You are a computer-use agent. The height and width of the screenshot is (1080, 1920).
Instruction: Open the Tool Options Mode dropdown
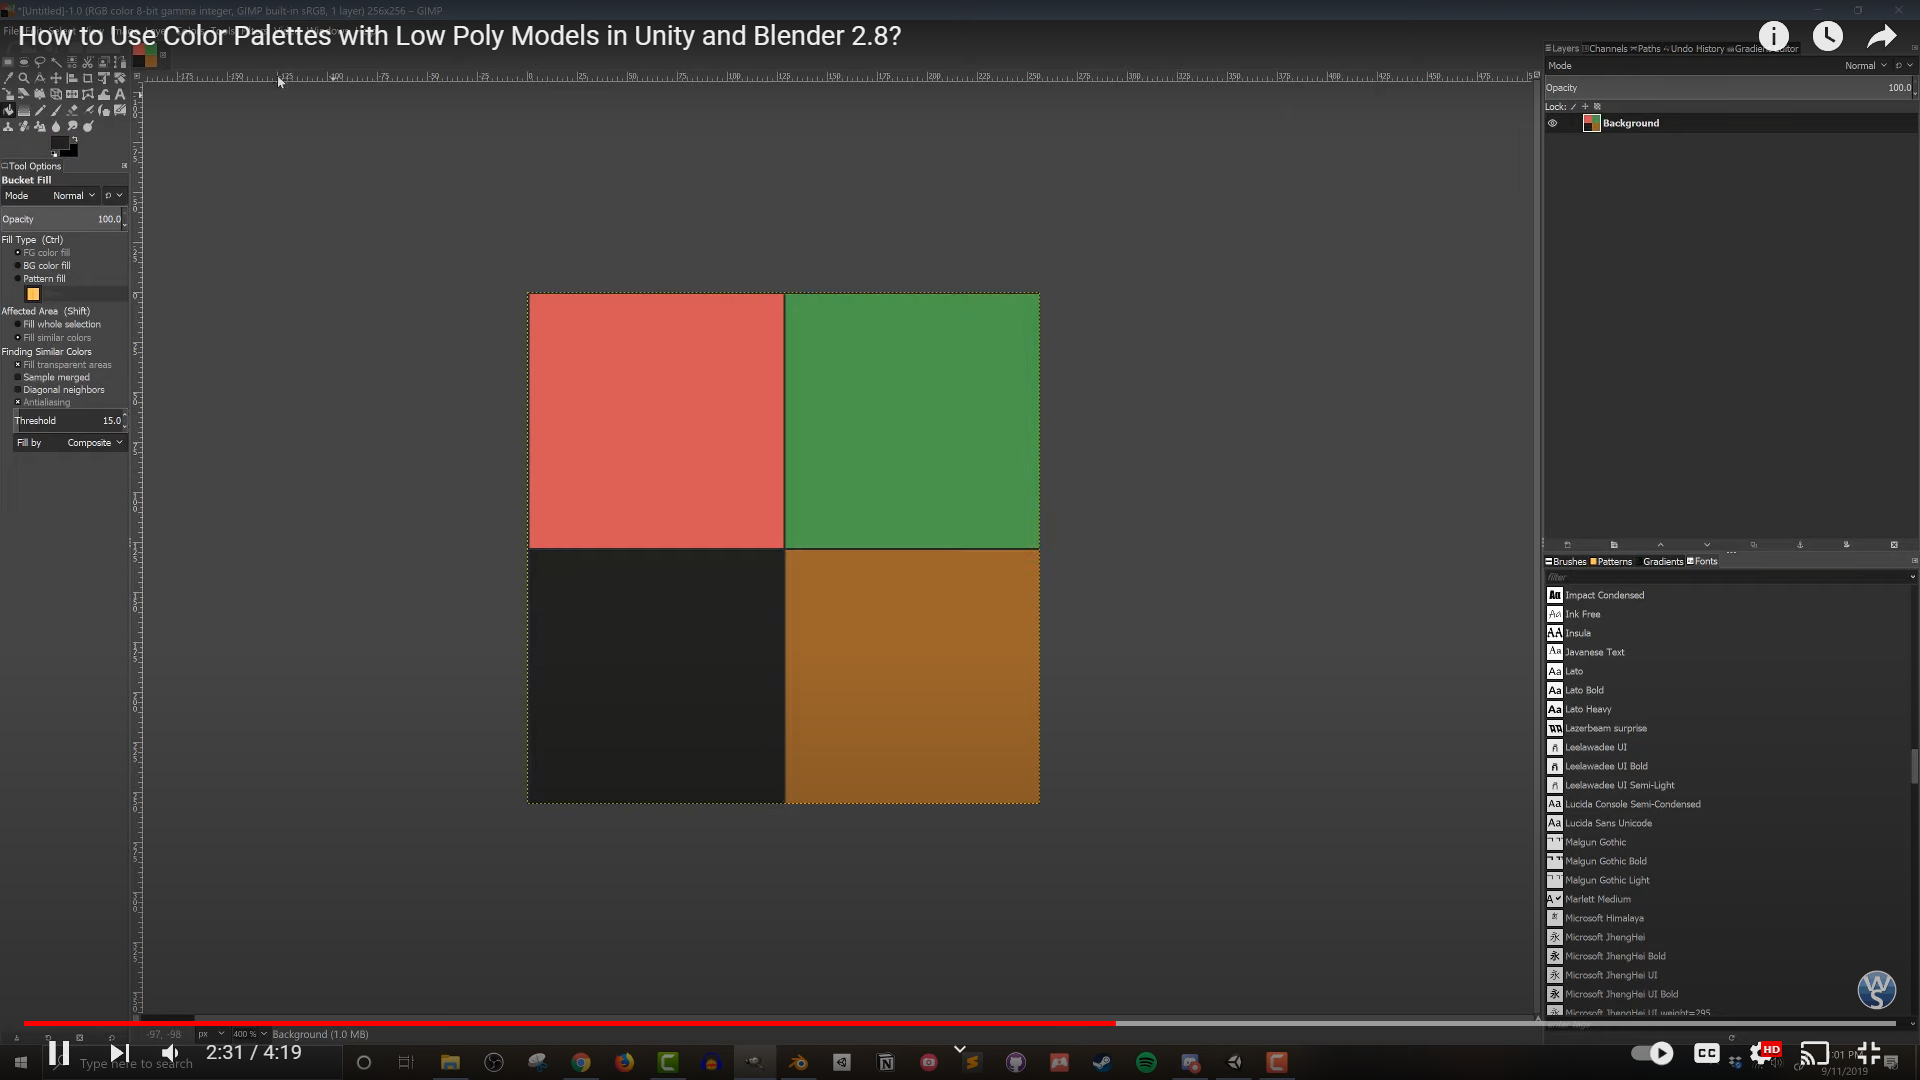coord(74,196)
